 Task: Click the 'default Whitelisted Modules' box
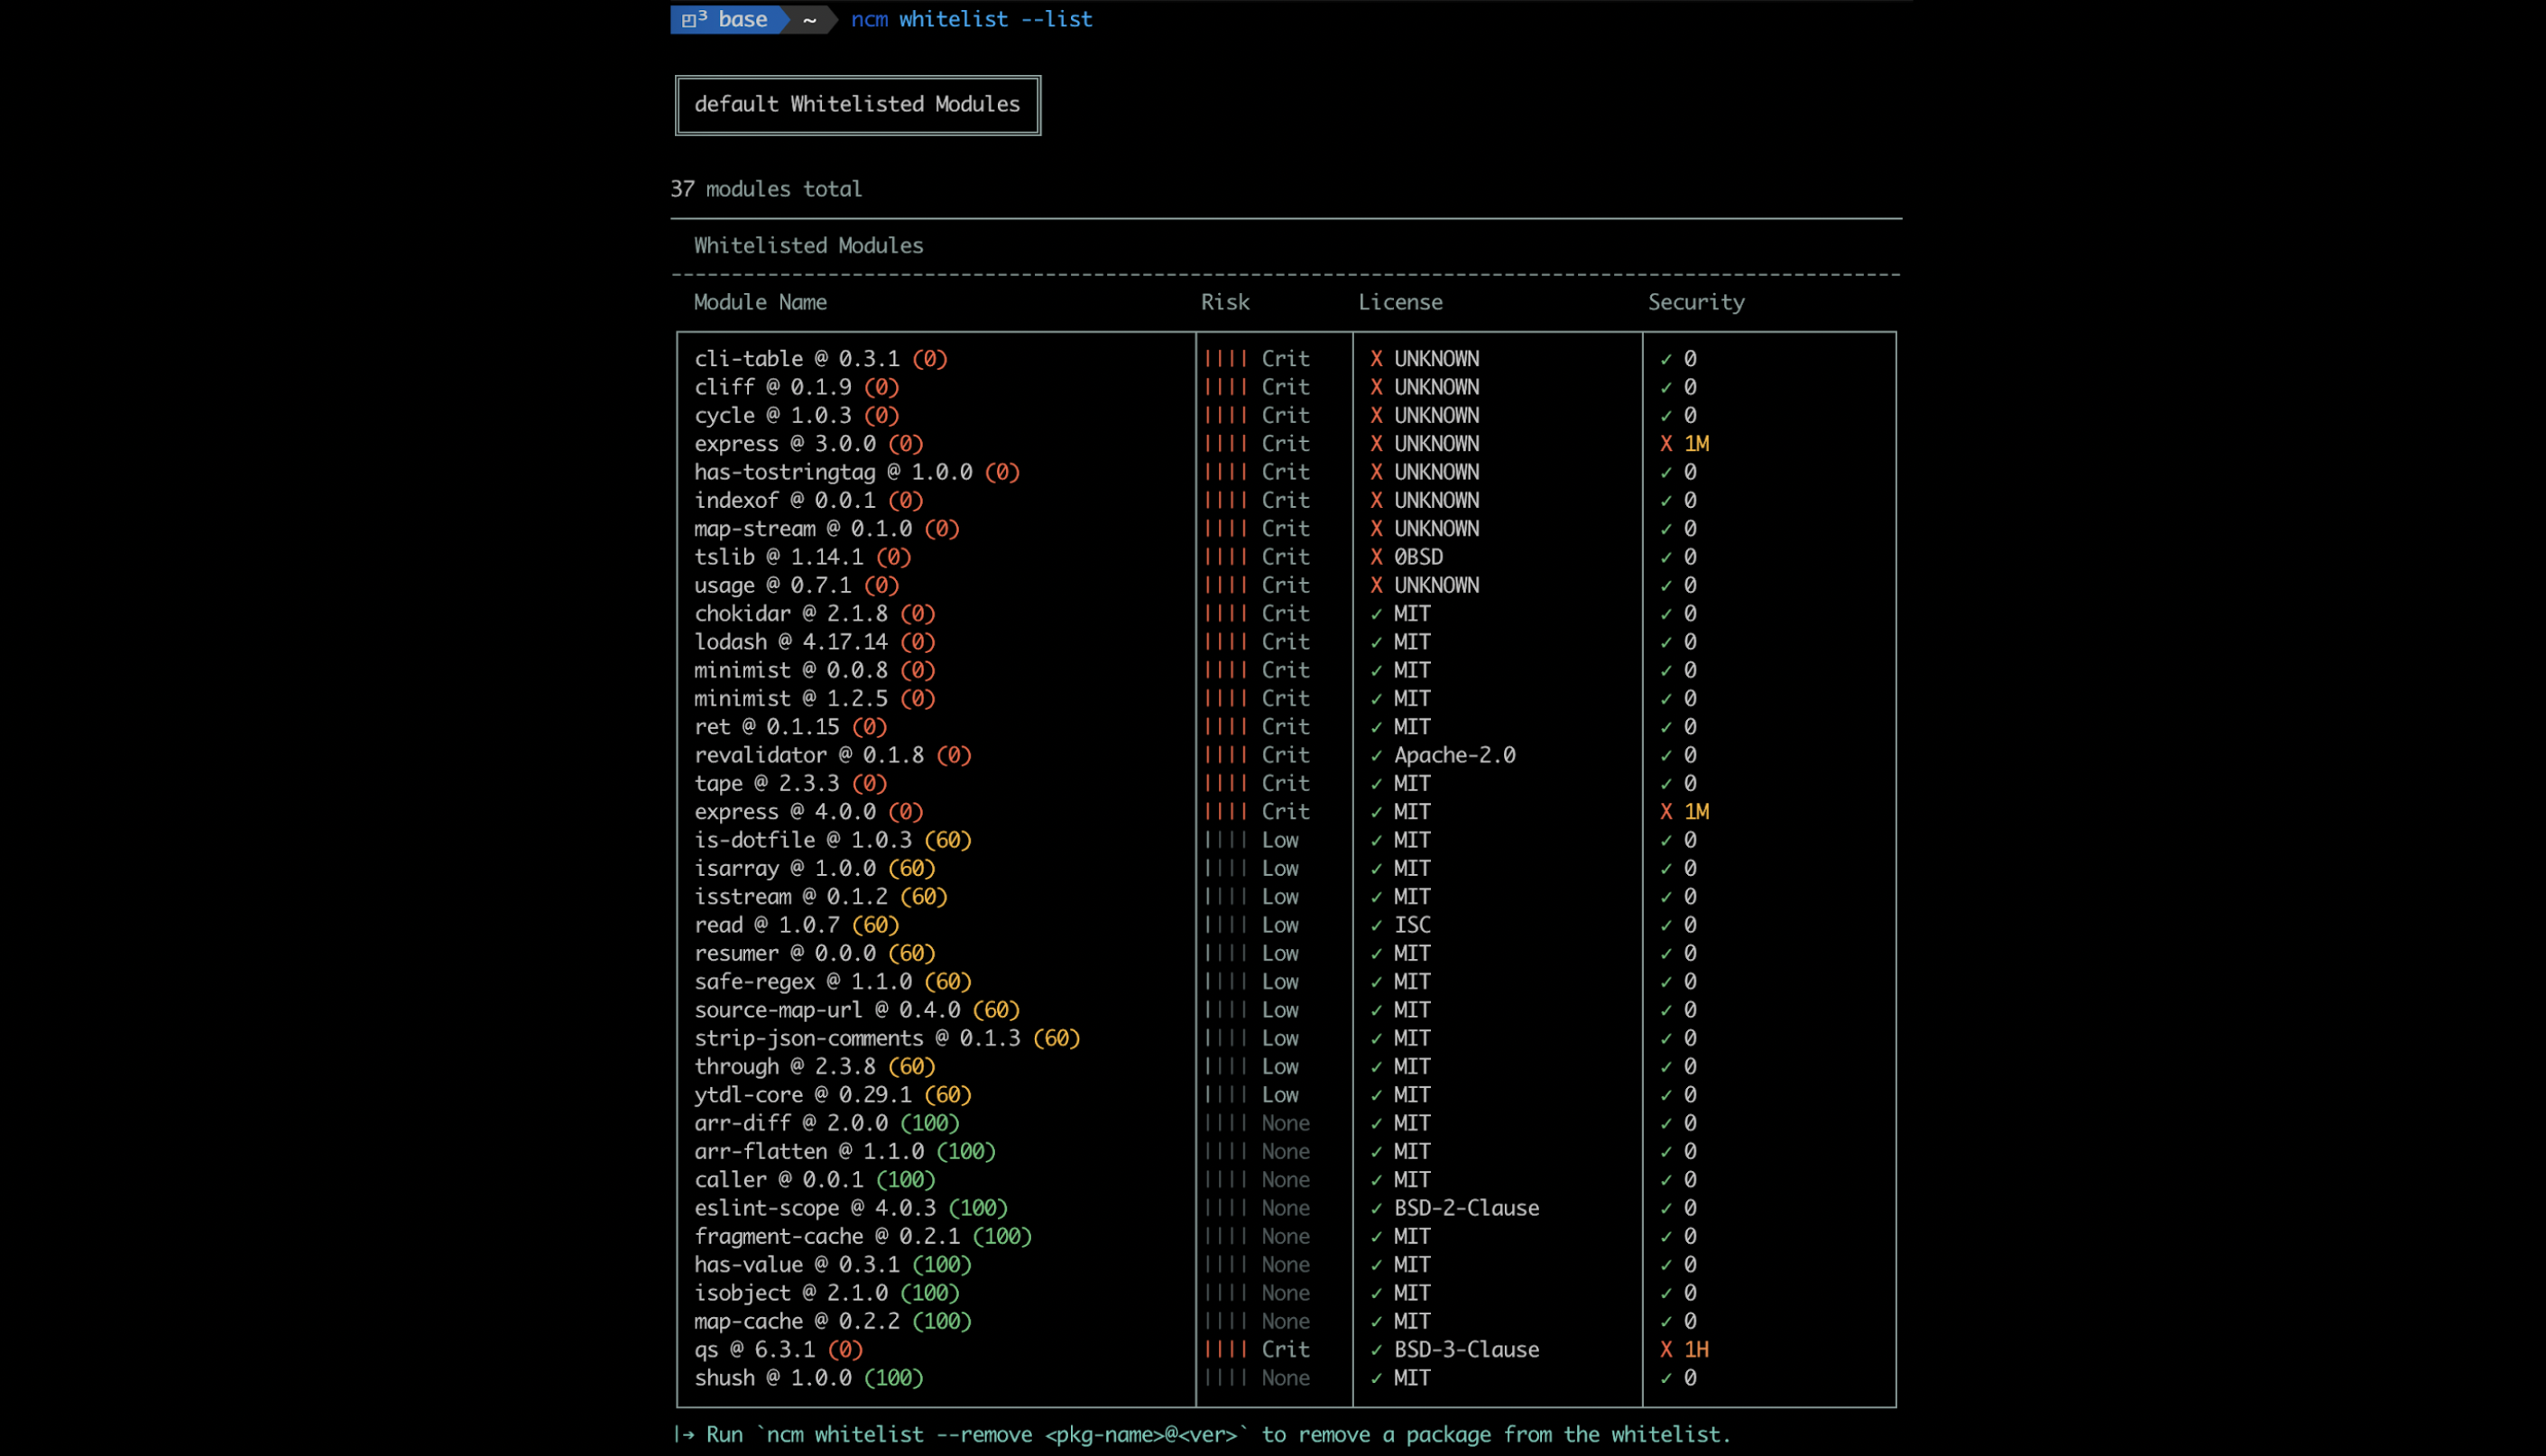click(857, 104)
